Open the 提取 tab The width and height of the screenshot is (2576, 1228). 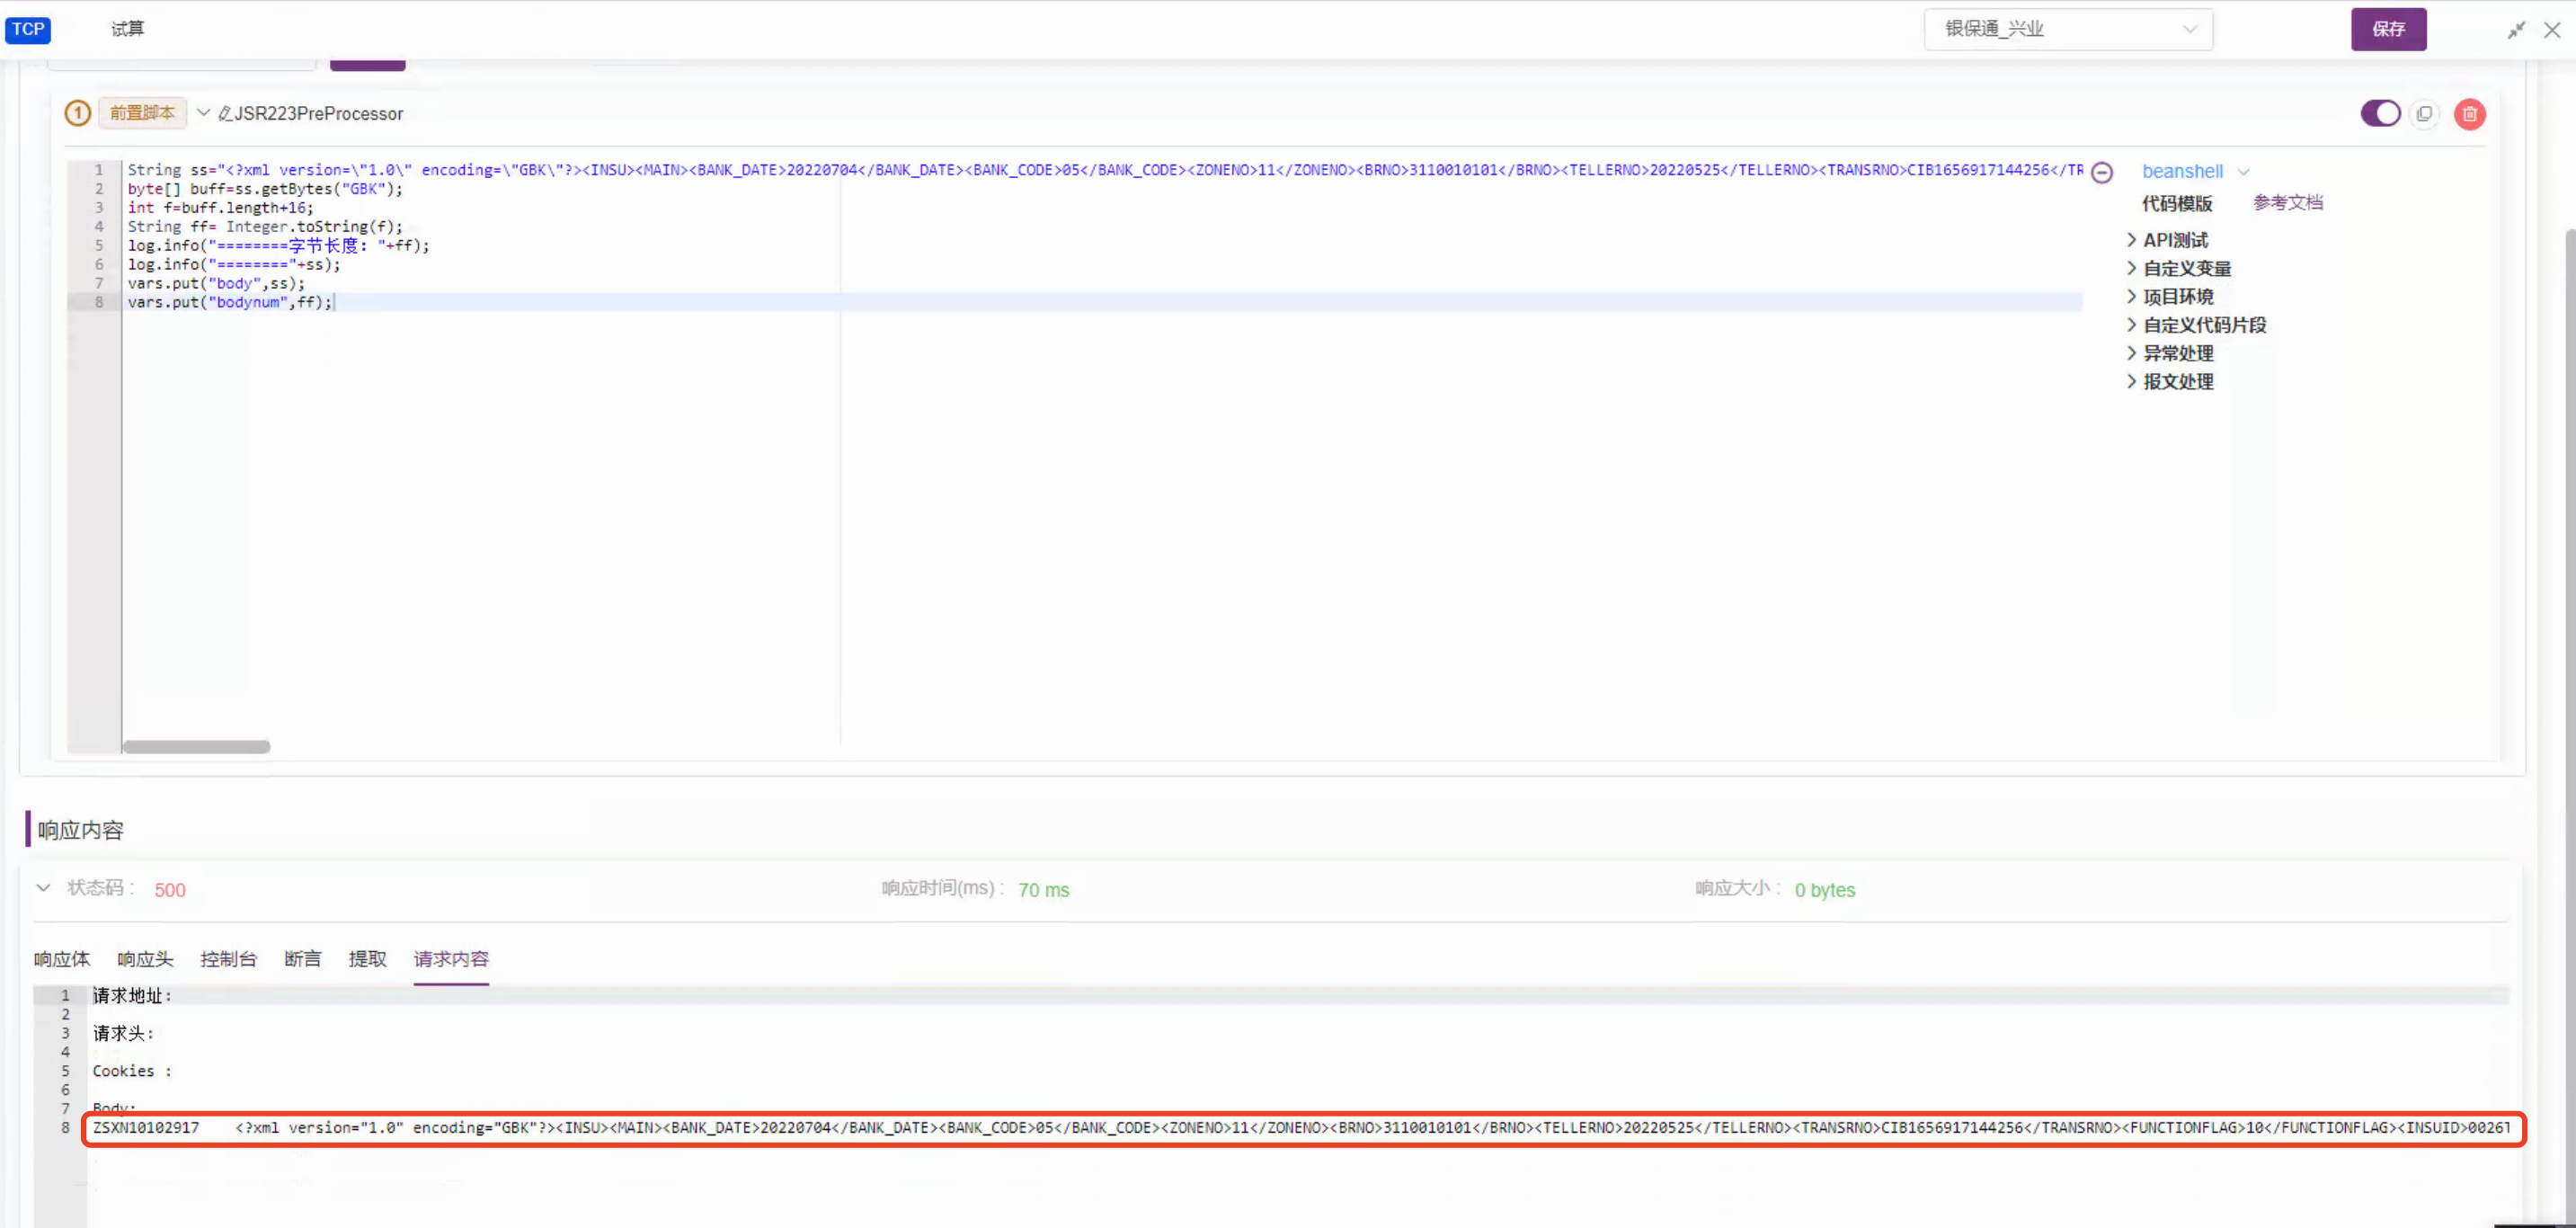pos(367,959)
